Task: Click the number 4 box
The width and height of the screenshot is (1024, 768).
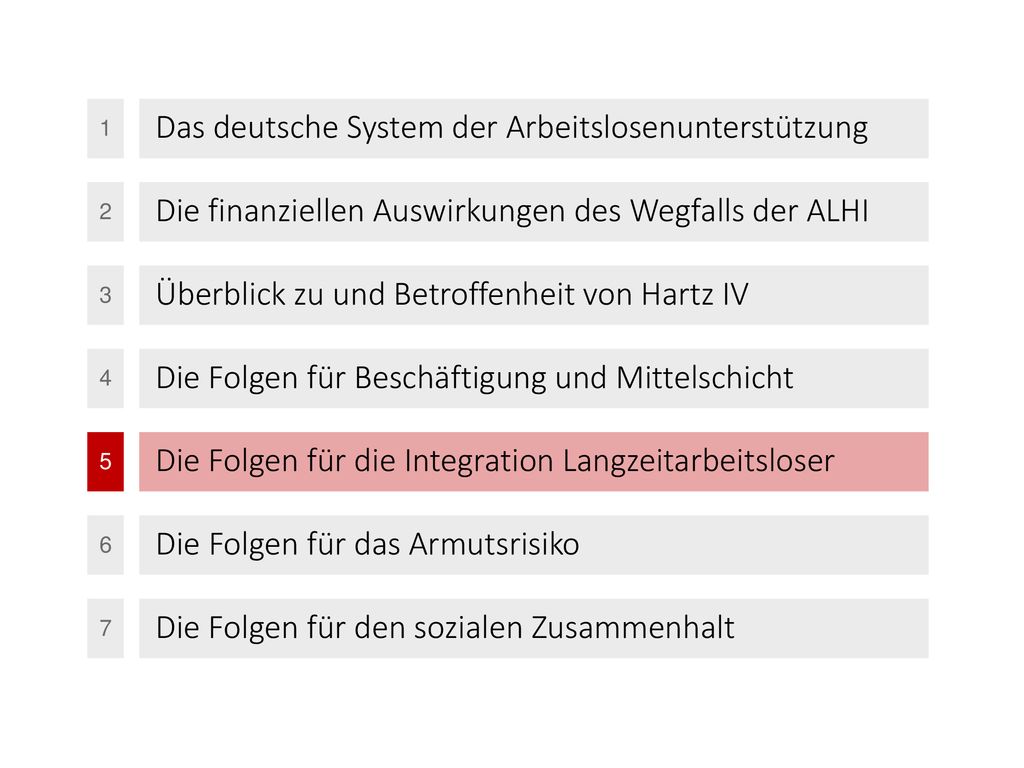Action: 105,378
